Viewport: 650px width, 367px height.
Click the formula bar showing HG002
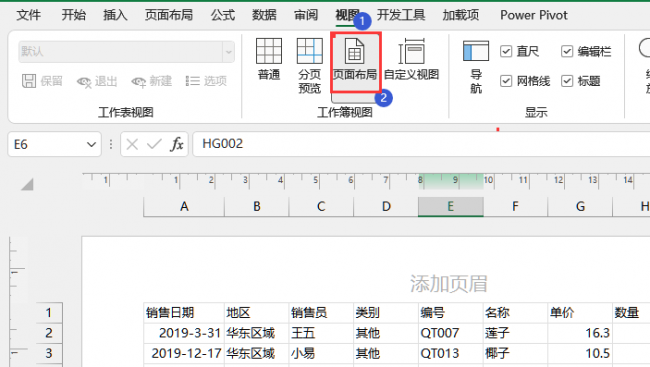pyautogui.click(x=421, y=144)
